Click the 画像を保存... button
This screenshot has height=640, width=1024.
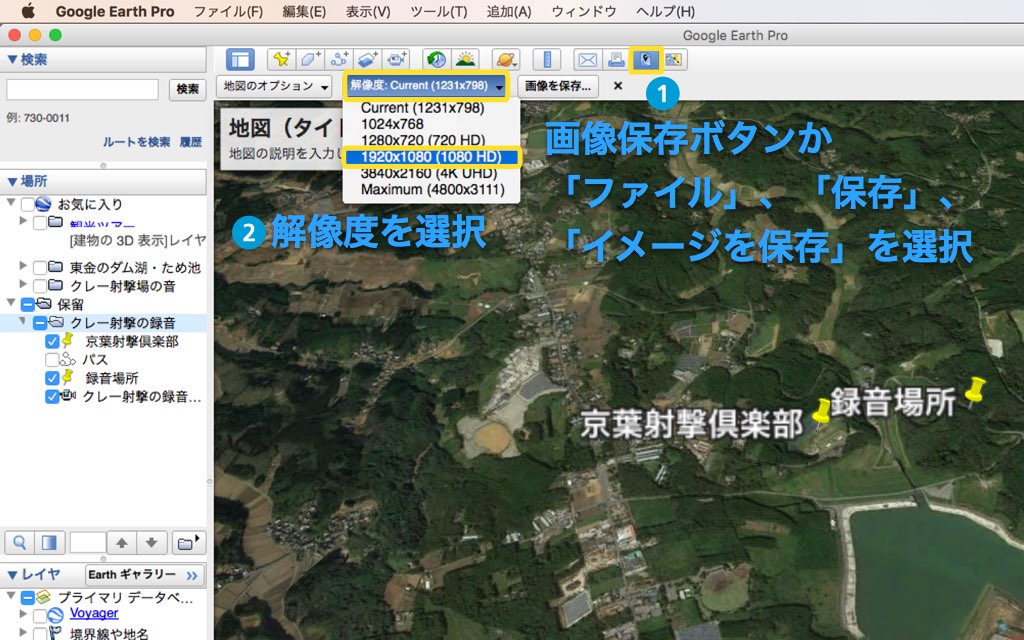point(558,86)
